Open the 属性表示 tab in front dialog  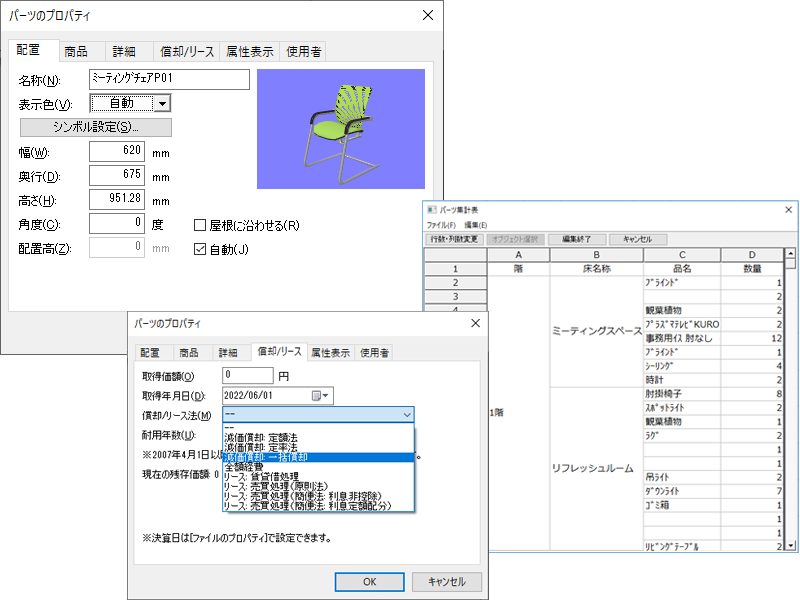pyautogui.click(x=329, y=353)
